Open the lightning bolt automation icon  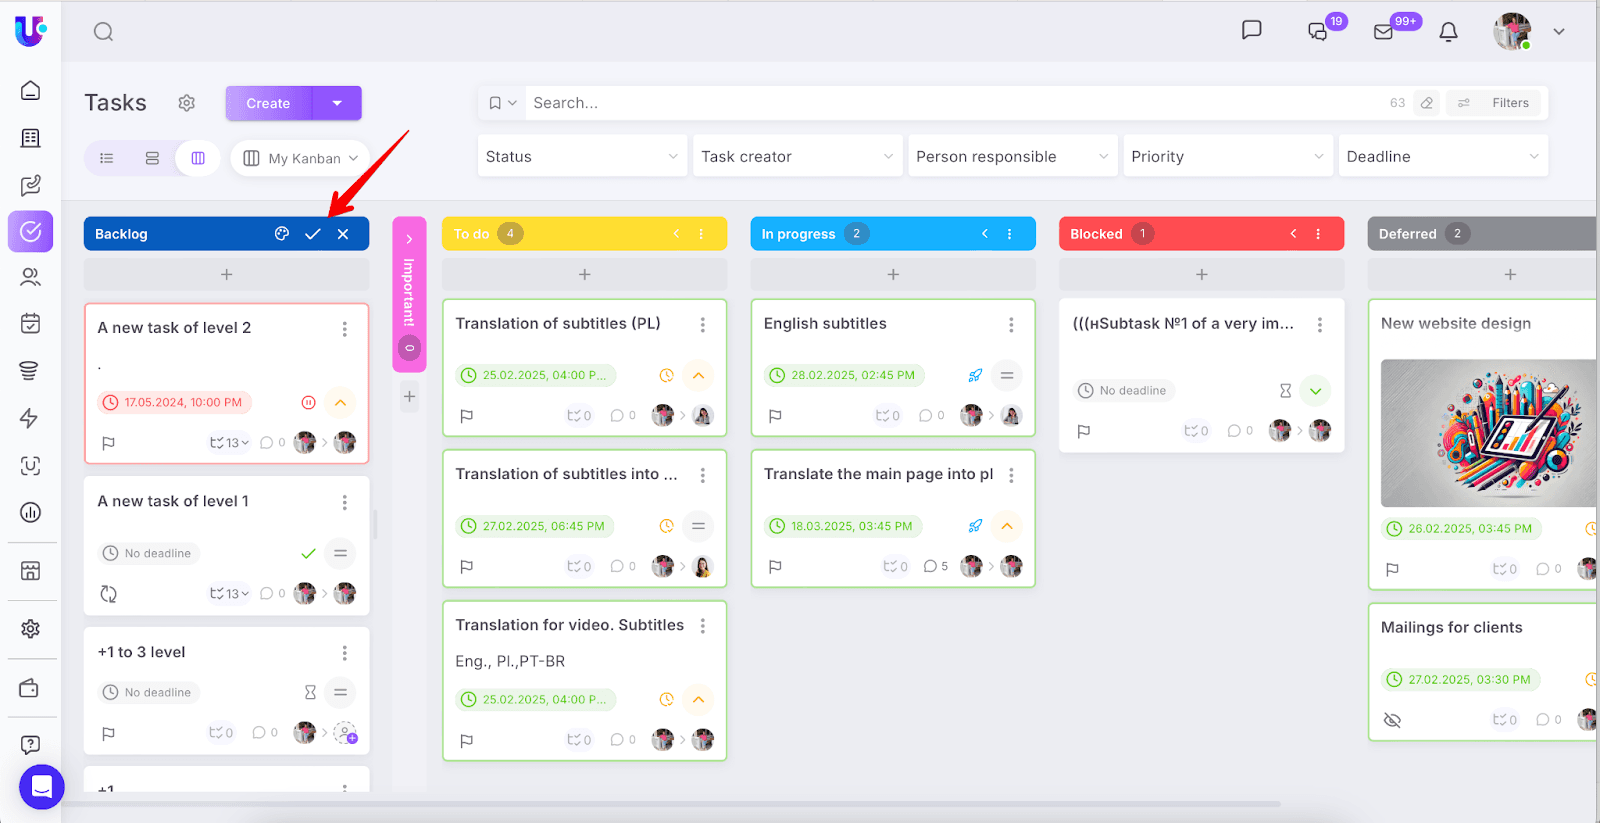[x=29, y=418]
